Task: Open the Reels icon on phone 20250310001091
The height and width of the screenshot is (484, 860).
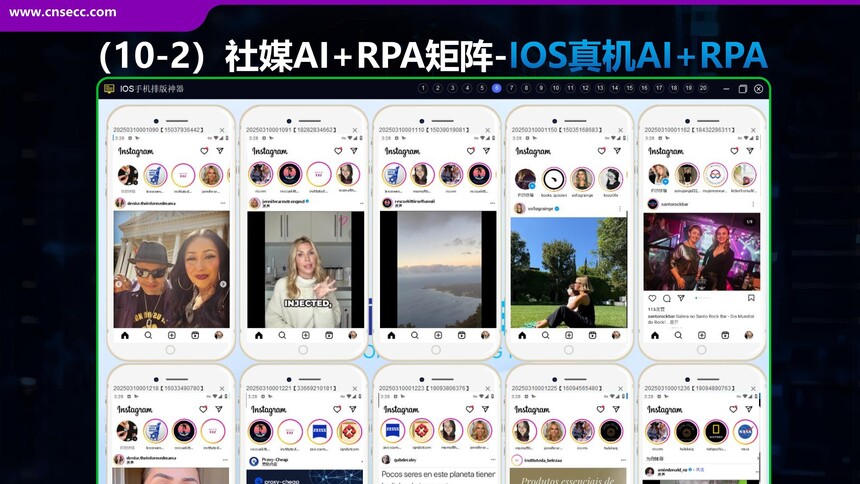Action: pyautogui.click(x=329, y=335)
